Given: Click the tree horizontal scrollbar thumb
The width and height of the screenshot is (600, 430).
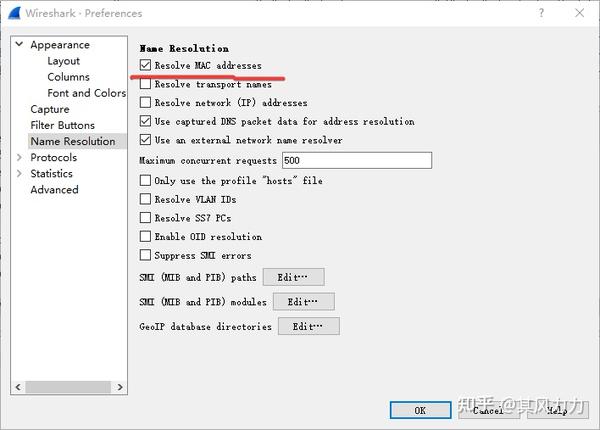Looking at the screenshot, I should tap(68, 387).
